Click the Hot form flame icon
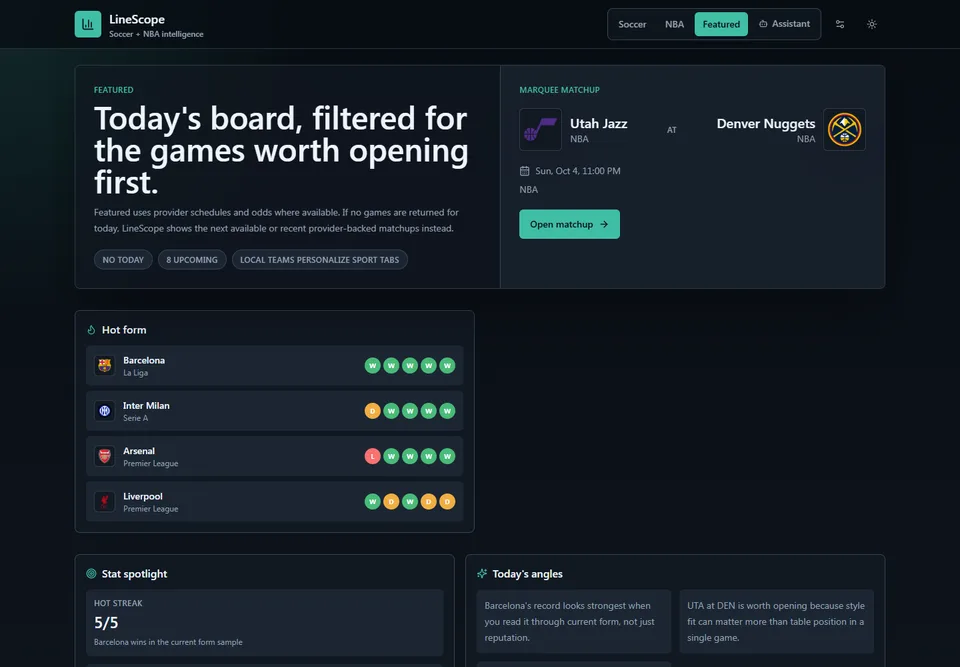This screenshot has width=960, height=667. click(91, 330)
